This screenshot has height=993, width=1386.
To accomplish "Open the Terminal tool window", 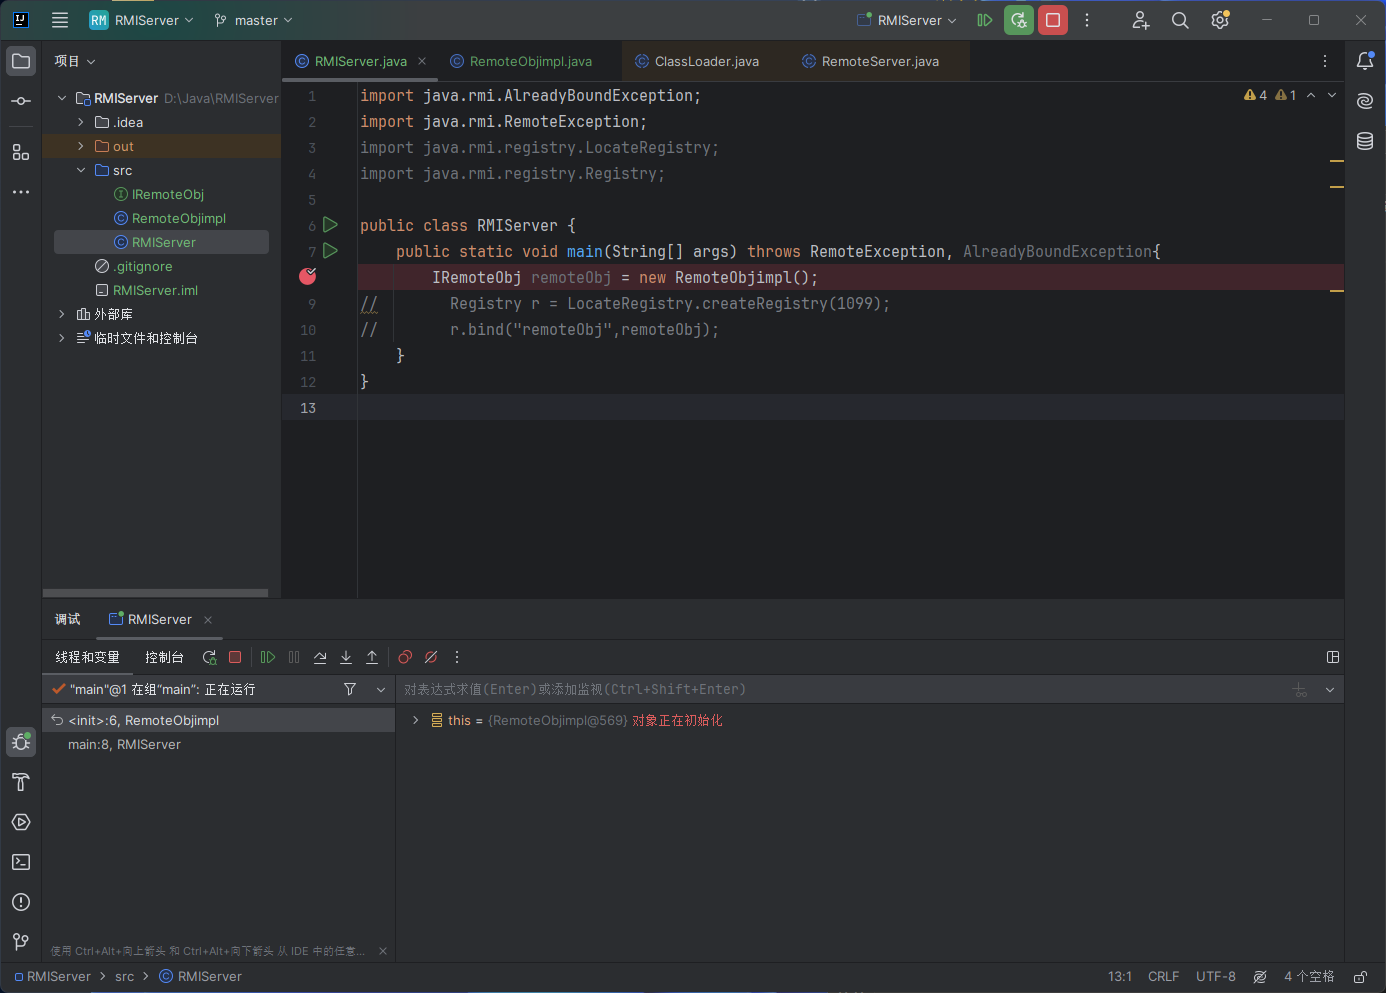I will pos(21,862).
